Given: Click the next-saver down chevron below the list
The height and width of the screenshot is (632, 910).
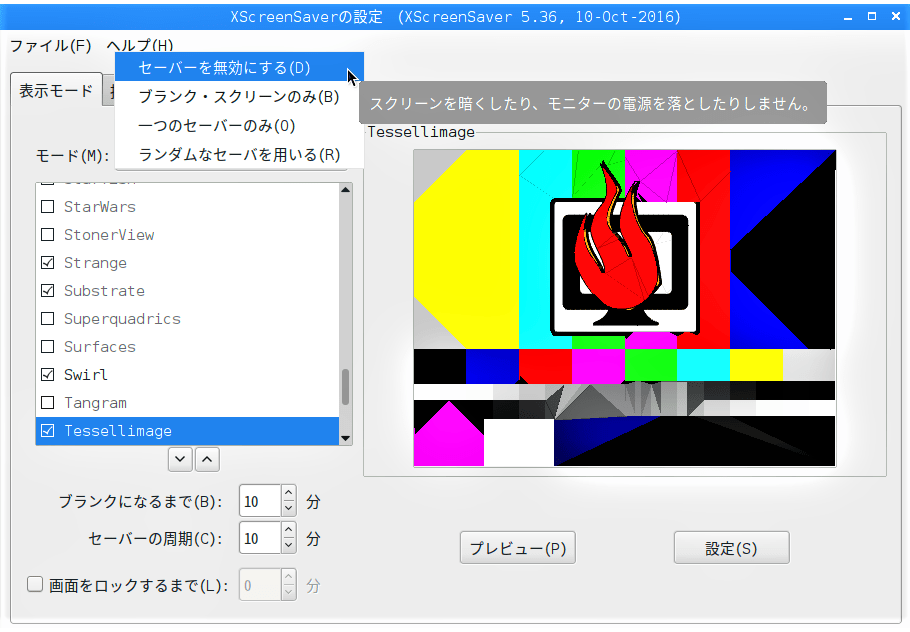Looking at the screenshot, I should pyautogui.click(x=180, y=460).
